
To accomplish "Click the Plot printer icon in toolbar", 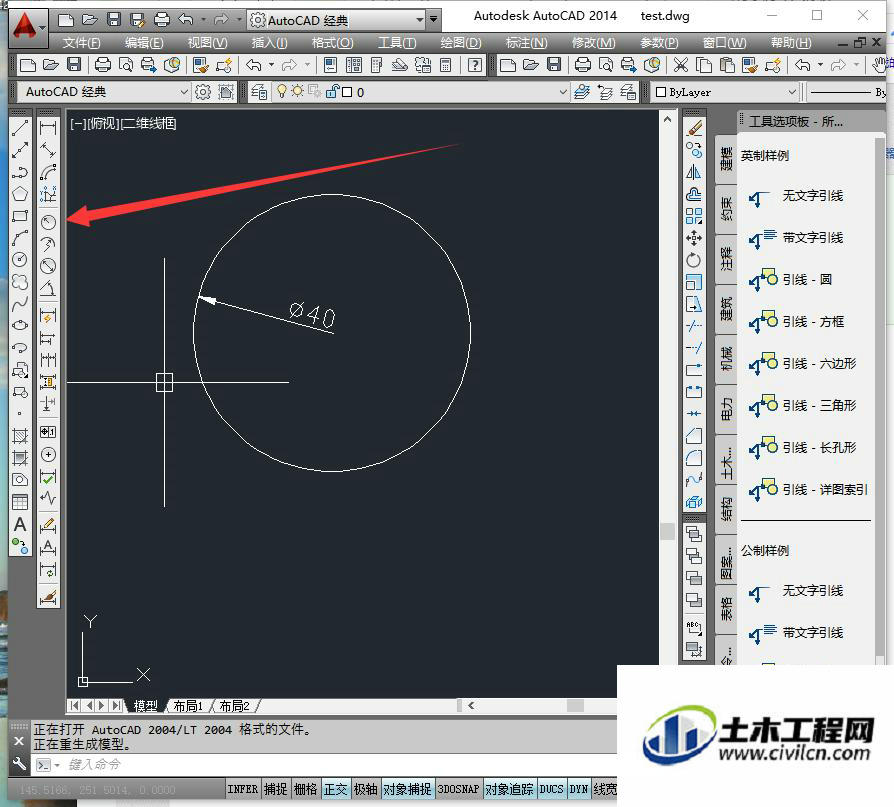I will coord(103,65).
